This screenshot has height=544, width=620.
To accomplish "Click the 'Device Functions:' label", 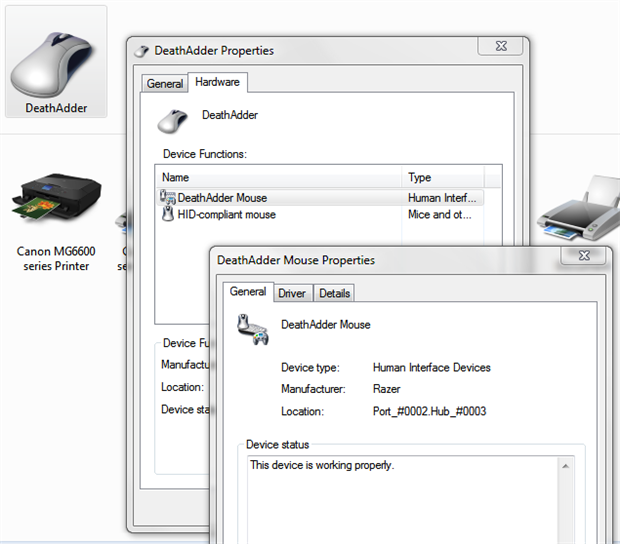I will pos(205,154).
